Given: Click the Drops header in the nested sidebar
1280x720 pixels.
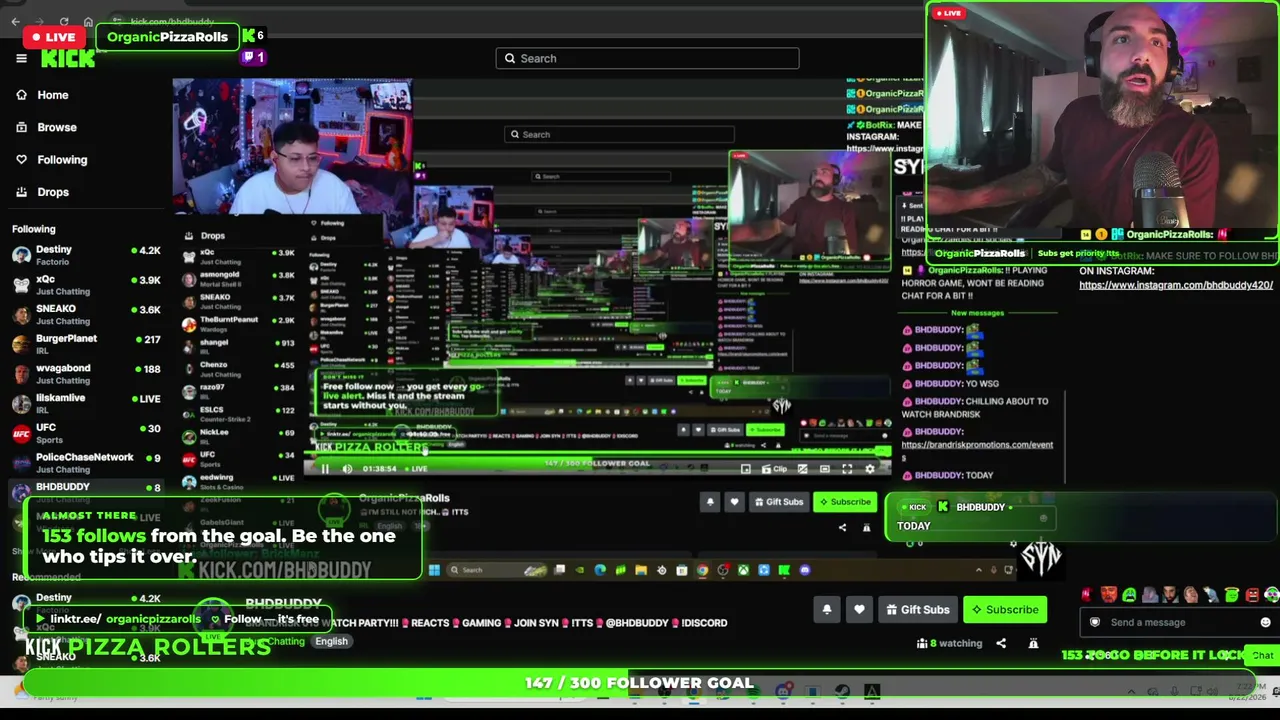Looking at the screenshot, I should coord(213,236).
